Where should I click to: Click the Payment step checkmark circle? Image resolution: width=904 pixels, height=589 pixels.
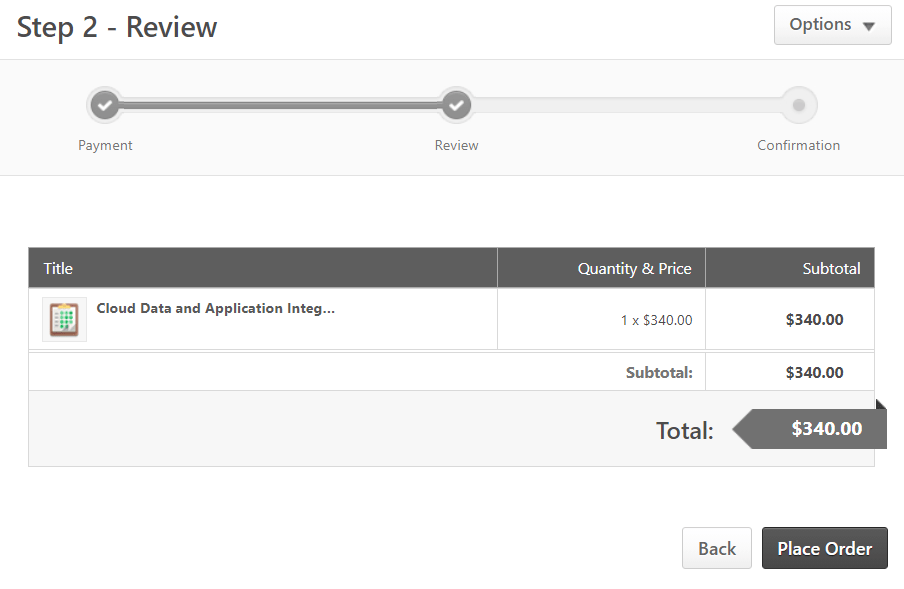pos(105,105)
